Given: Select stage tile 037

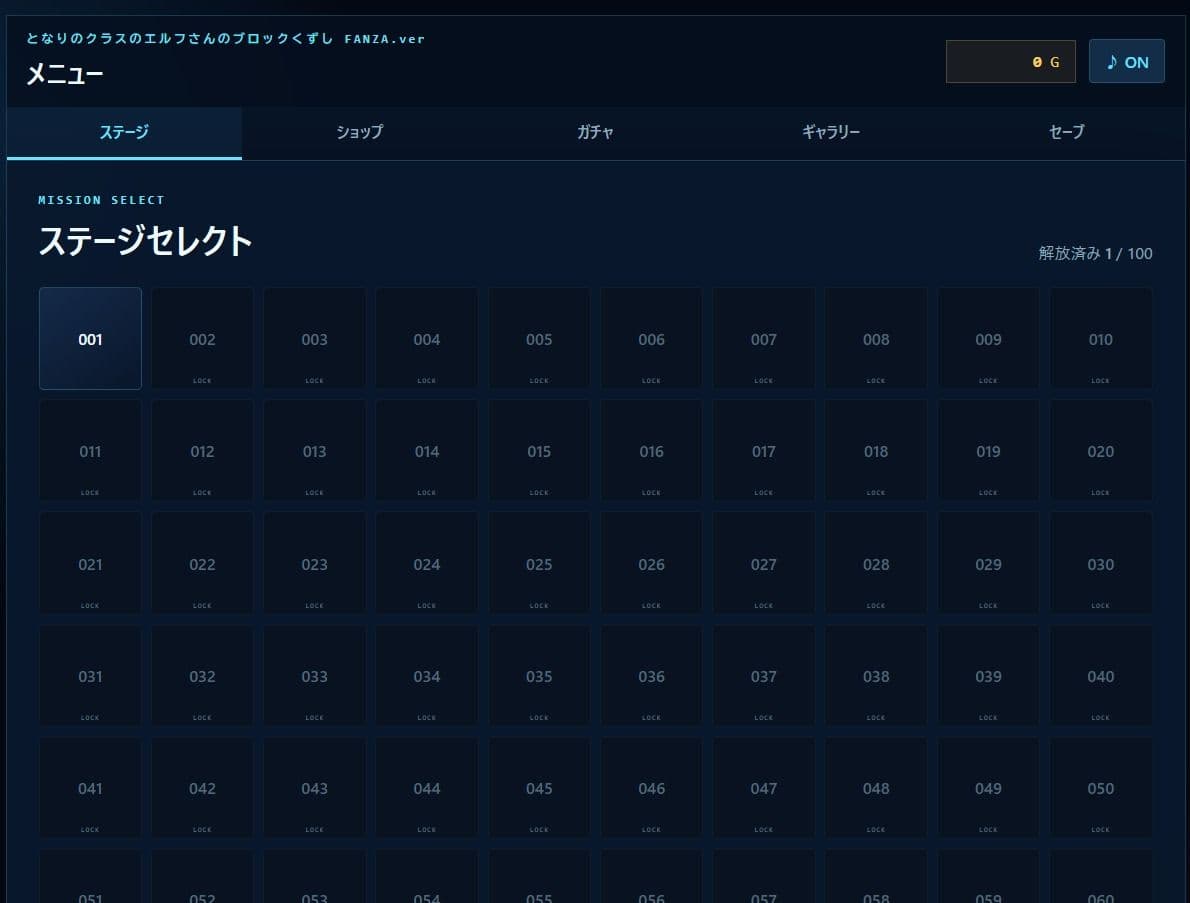Looking at the screenshot, I should pos(764,675).
